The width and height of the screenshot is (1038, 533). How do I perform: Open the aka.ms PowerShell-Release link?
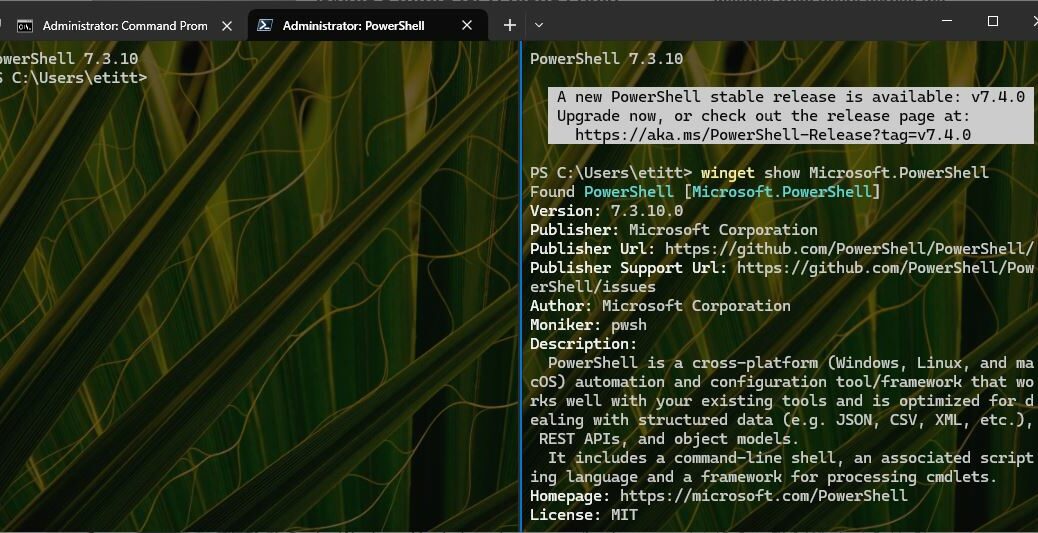(x=773, y=135)
